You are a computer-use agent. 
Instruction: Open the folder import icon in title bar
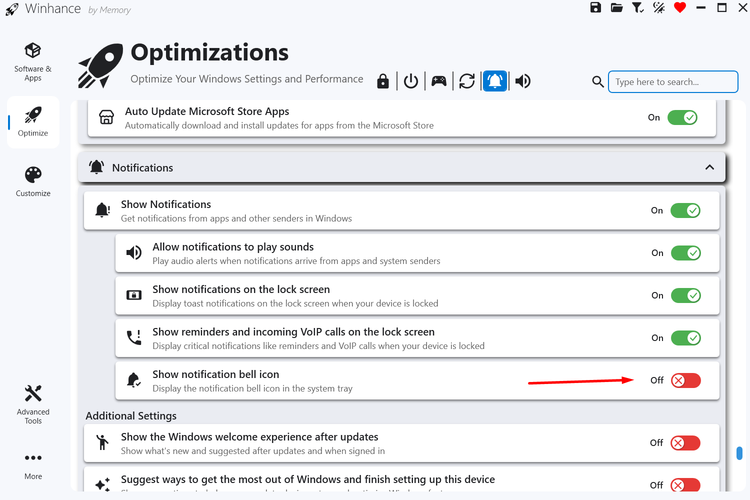pyautogui.click(x=617, y=8)
